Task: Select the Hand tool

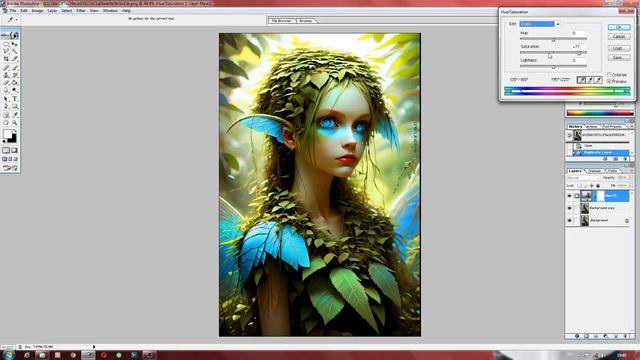Action: point(6,122)
